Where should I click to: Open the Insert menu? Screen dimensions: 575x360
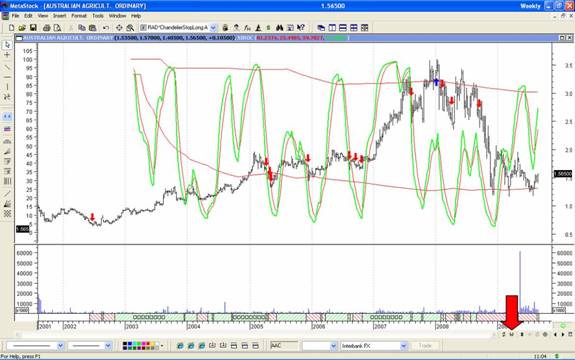[59, 16]
